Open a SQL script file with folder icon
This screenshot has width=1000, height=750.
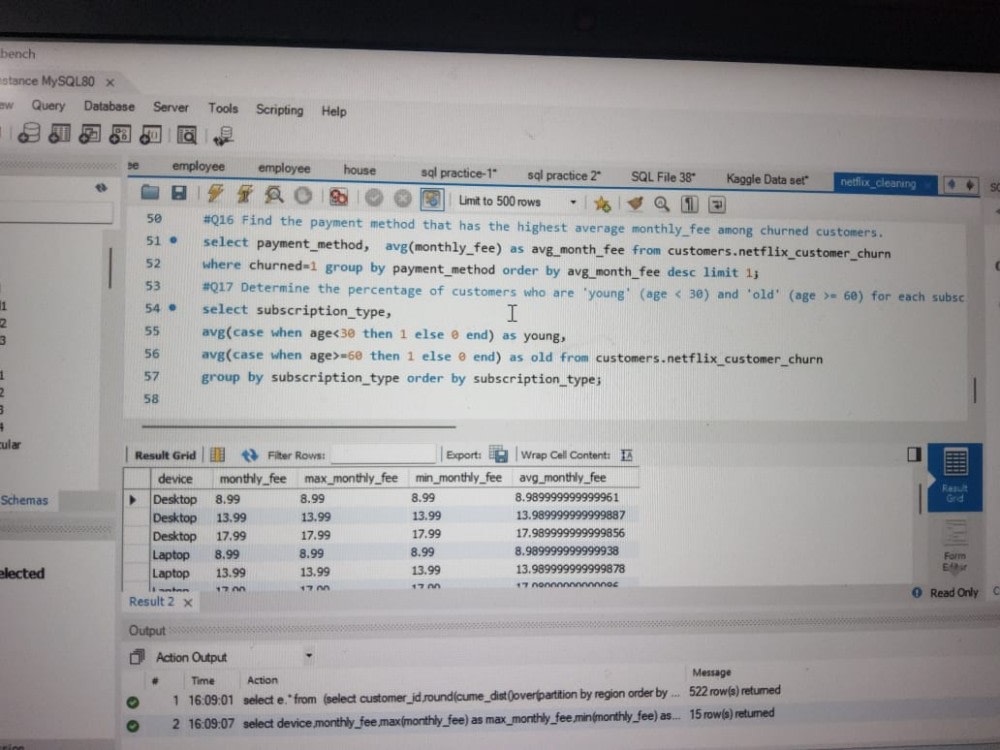coord(150,192)
